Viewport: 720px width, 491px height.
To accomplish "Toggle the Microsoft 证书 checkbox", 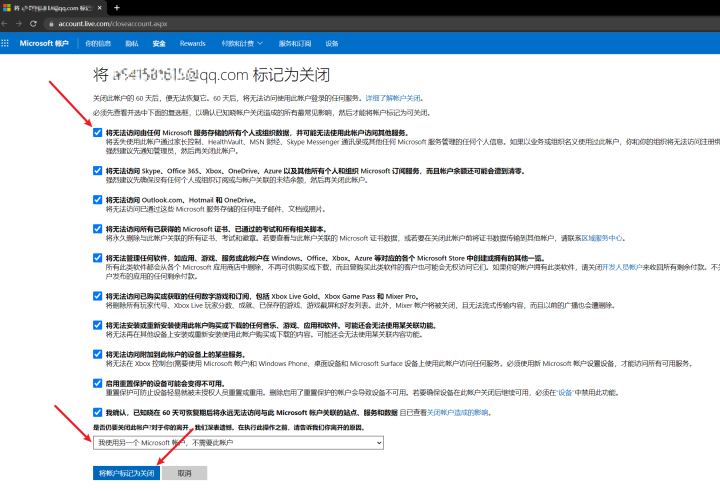I will 97,229.
